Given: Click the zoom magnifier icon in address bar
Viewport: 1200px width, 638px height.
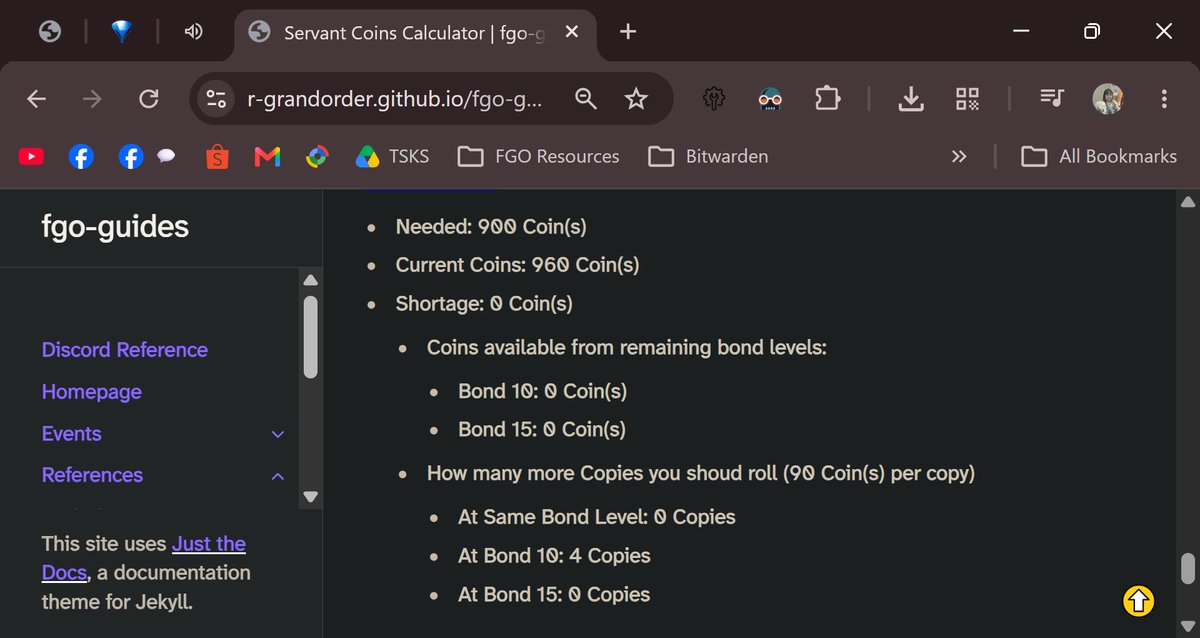Looking at the screenshot, I should point(586,98).
